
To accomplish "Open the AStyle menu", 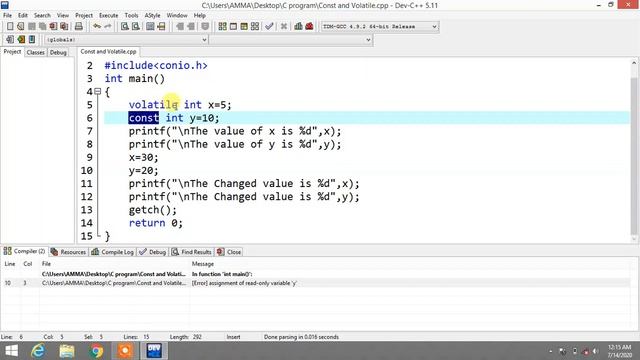I will click(152, 16).
